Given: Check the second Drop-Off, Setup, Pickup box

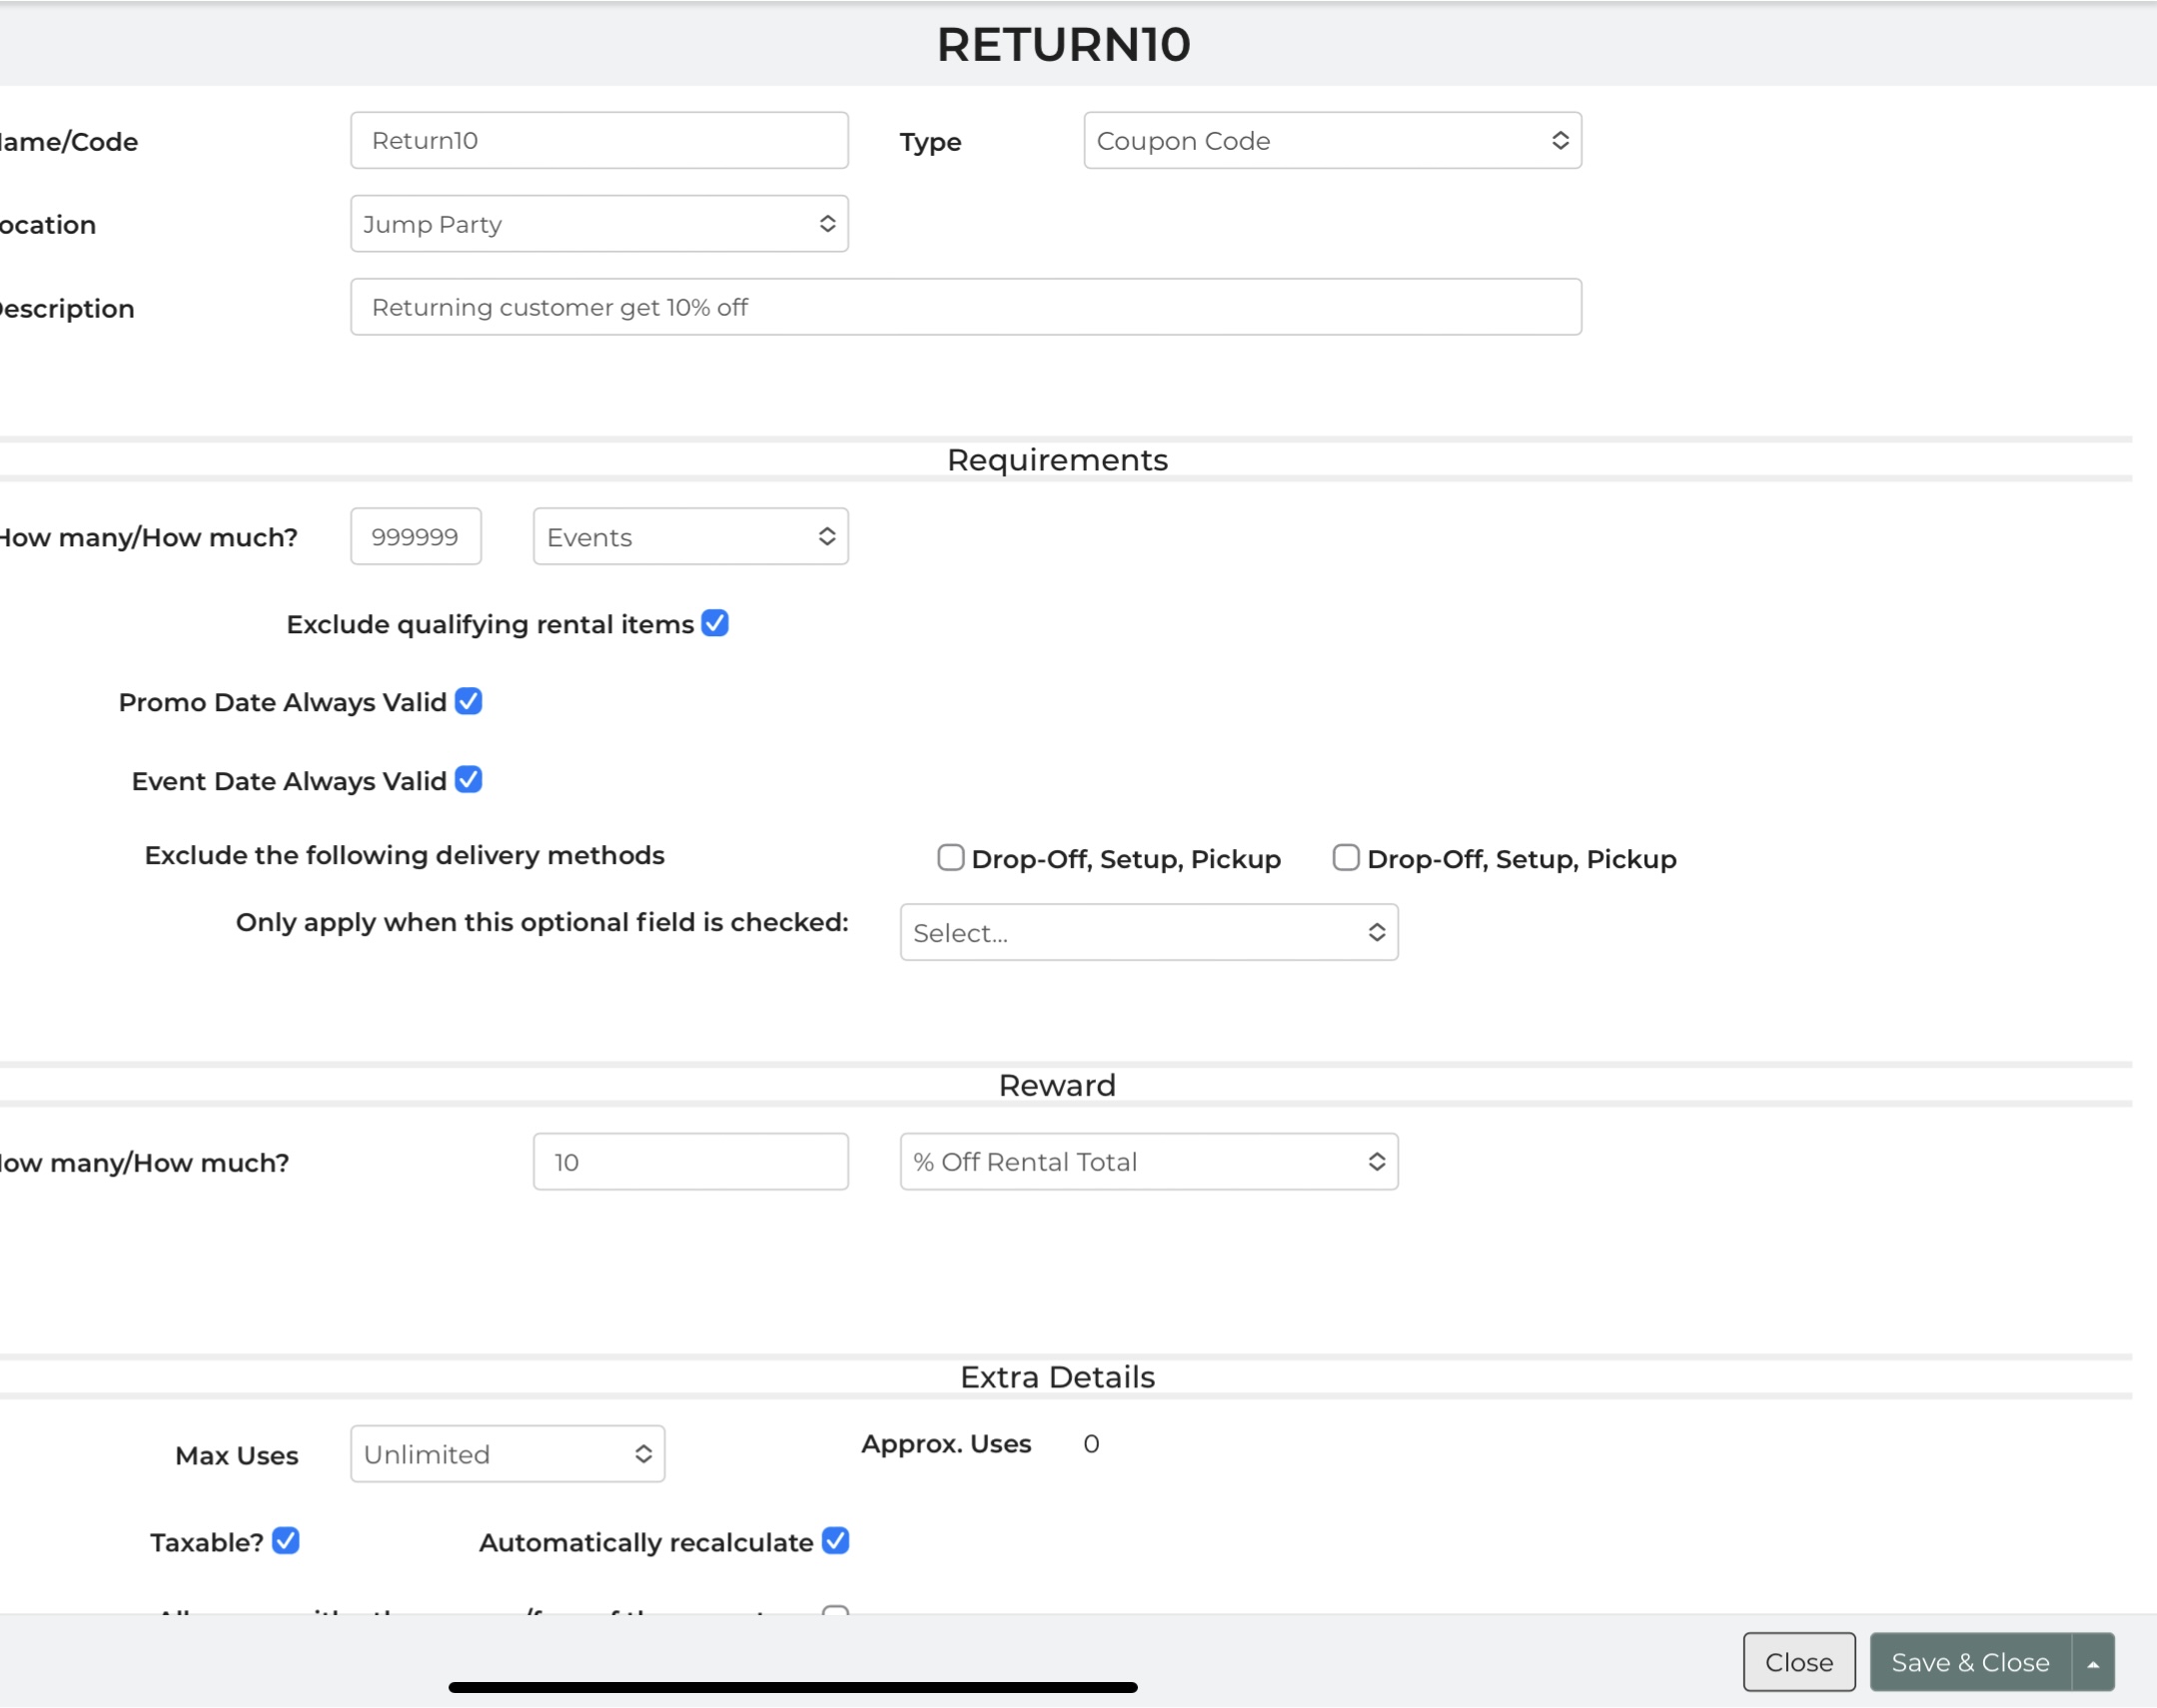Looking at the screenshot, I should pyautogui.click(x=1345, y=858).
